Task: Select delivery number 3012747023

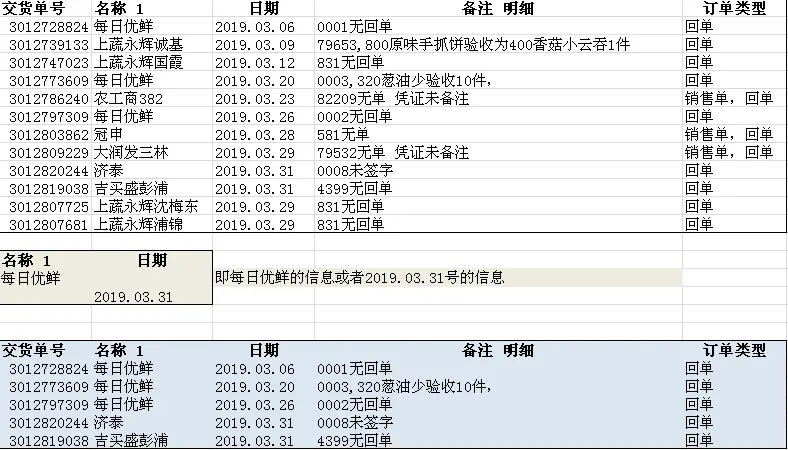Action: coord(49,63)
